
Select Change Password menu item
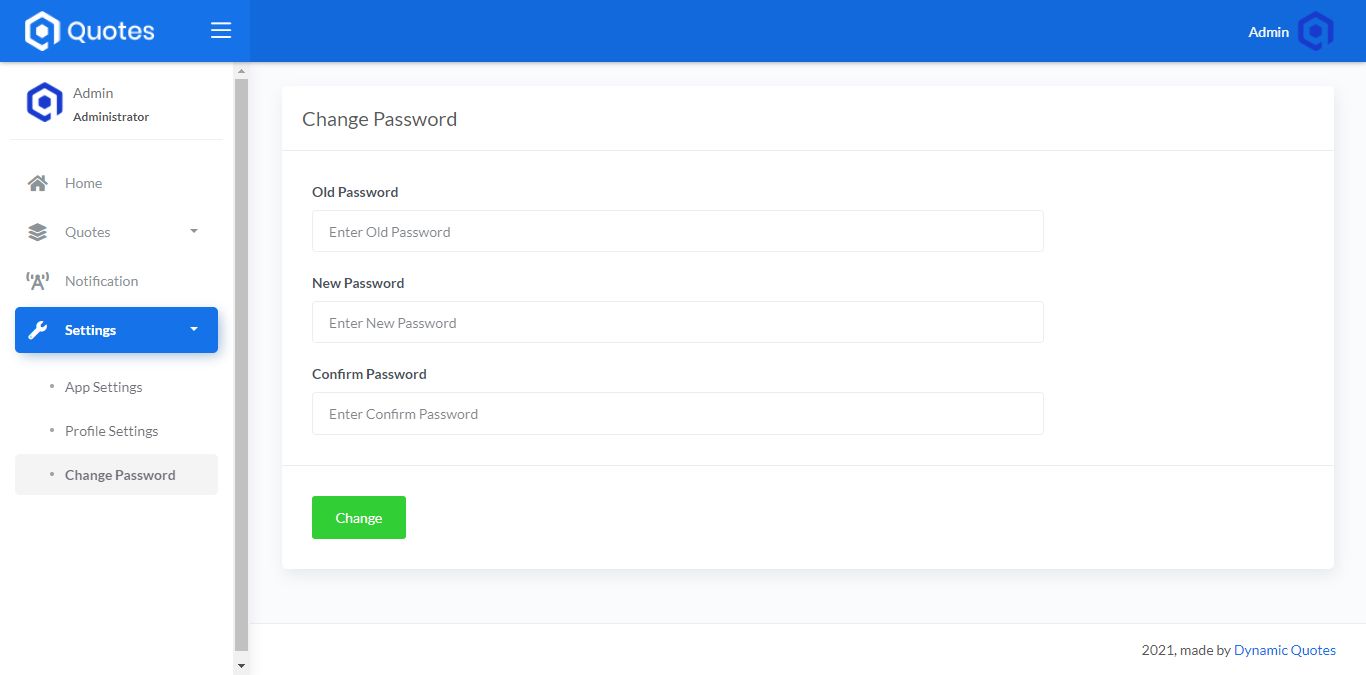pyautogui.click(x=120, y=475)
